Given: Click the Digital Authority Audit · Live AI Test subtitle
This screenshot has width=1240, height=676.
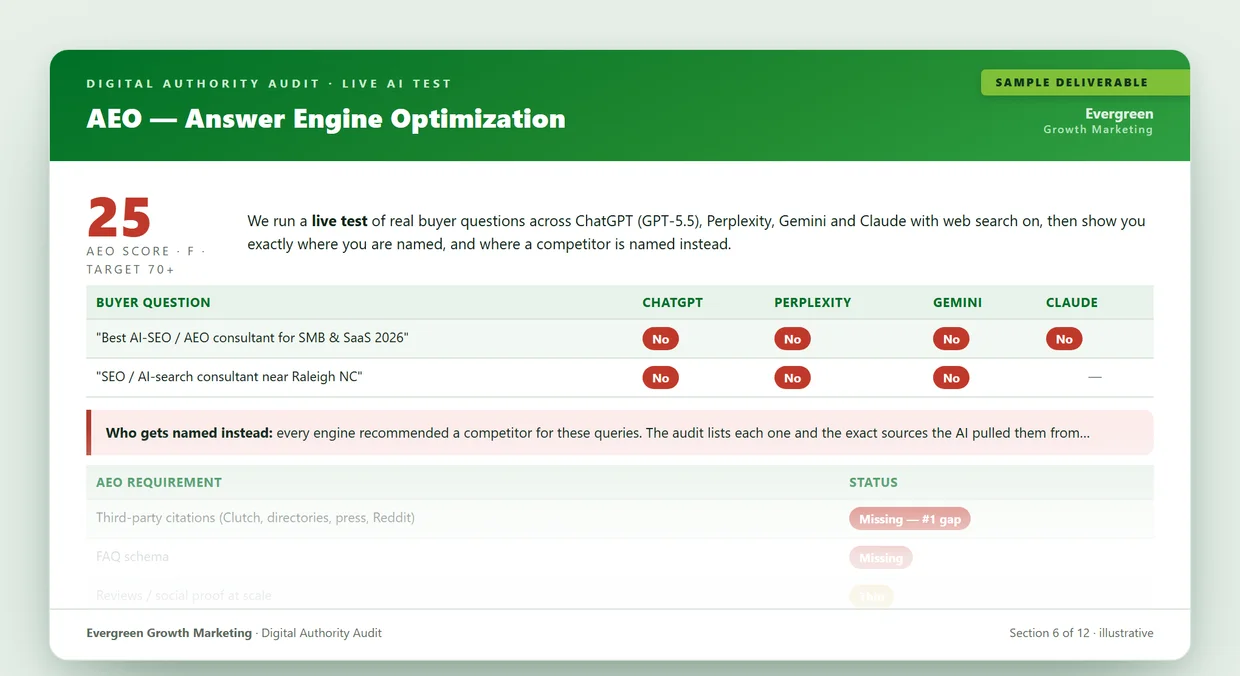Looking at the screenshot, I should (x=269, y=83).
